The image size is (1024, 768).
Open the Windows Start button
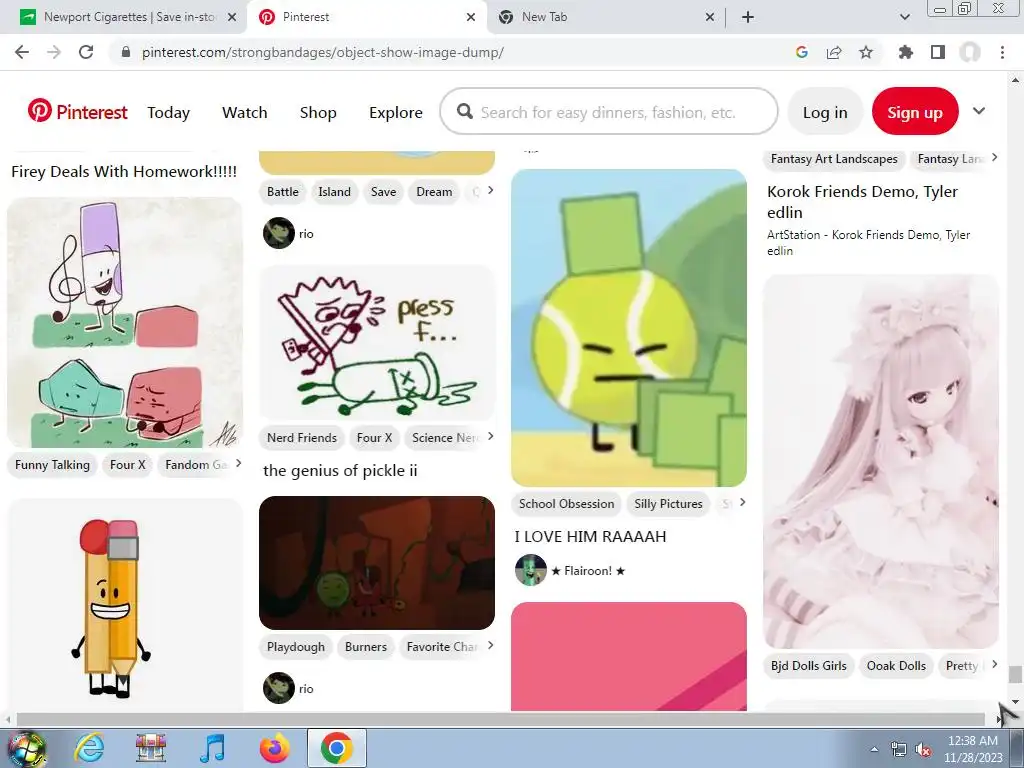tap(25, 748)
